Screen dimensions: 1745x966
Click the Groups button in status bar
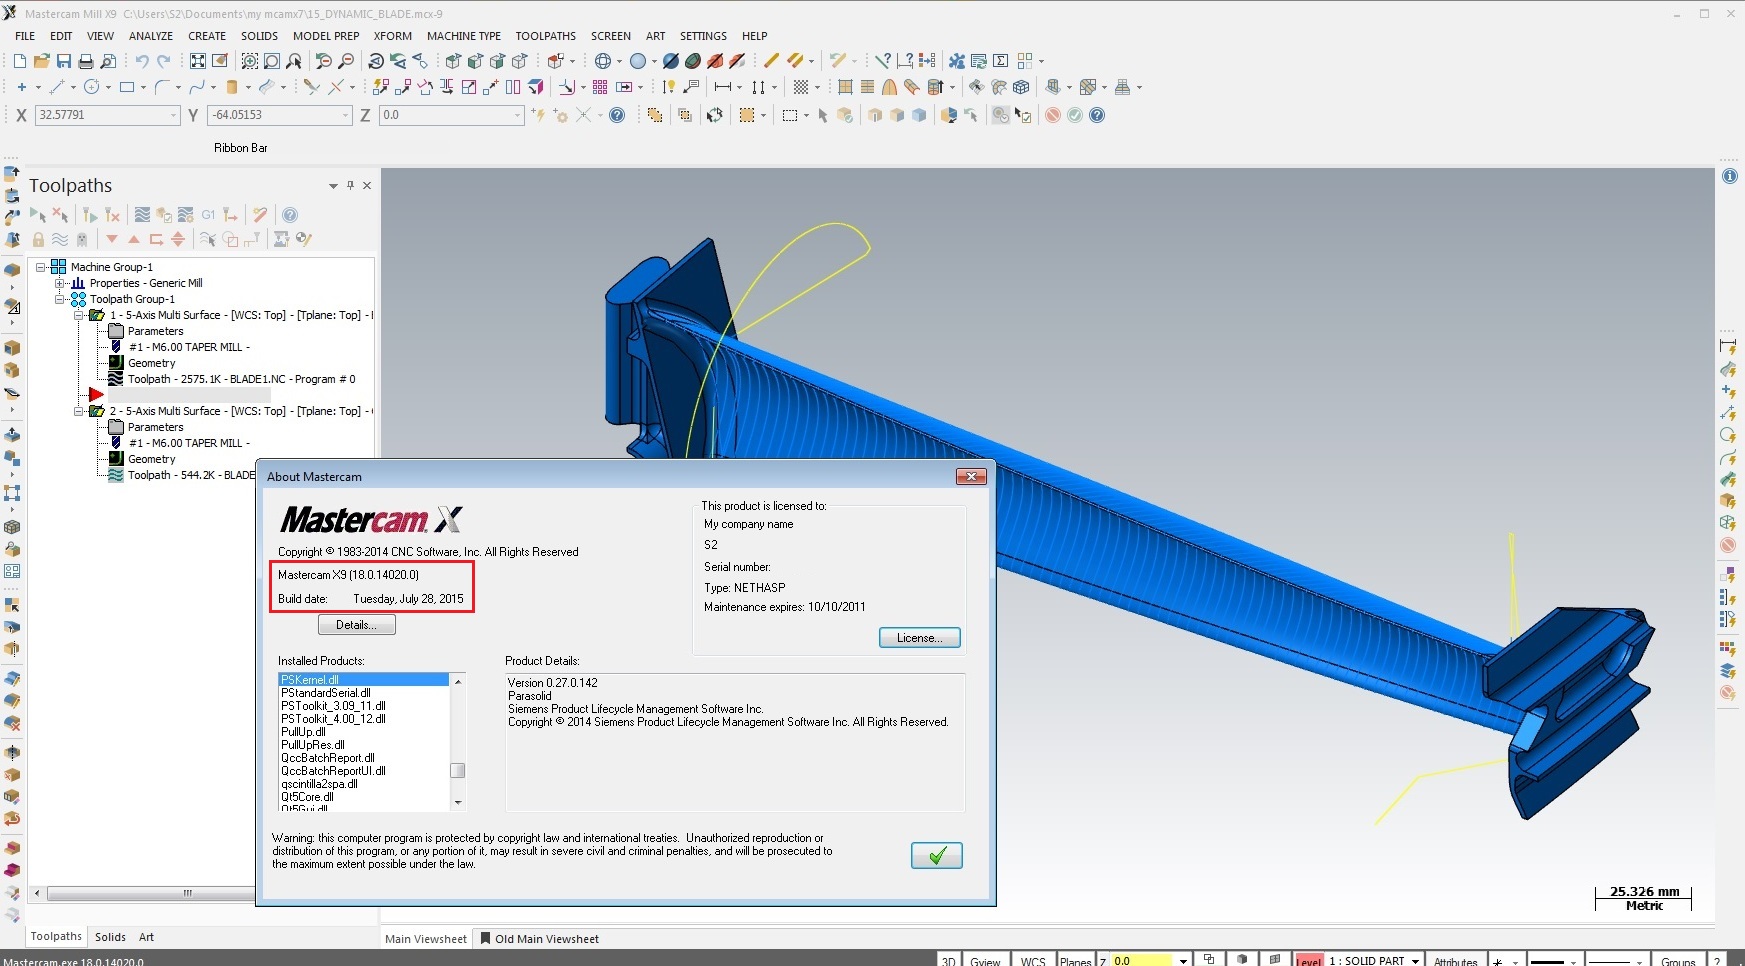coord(1678,960)
